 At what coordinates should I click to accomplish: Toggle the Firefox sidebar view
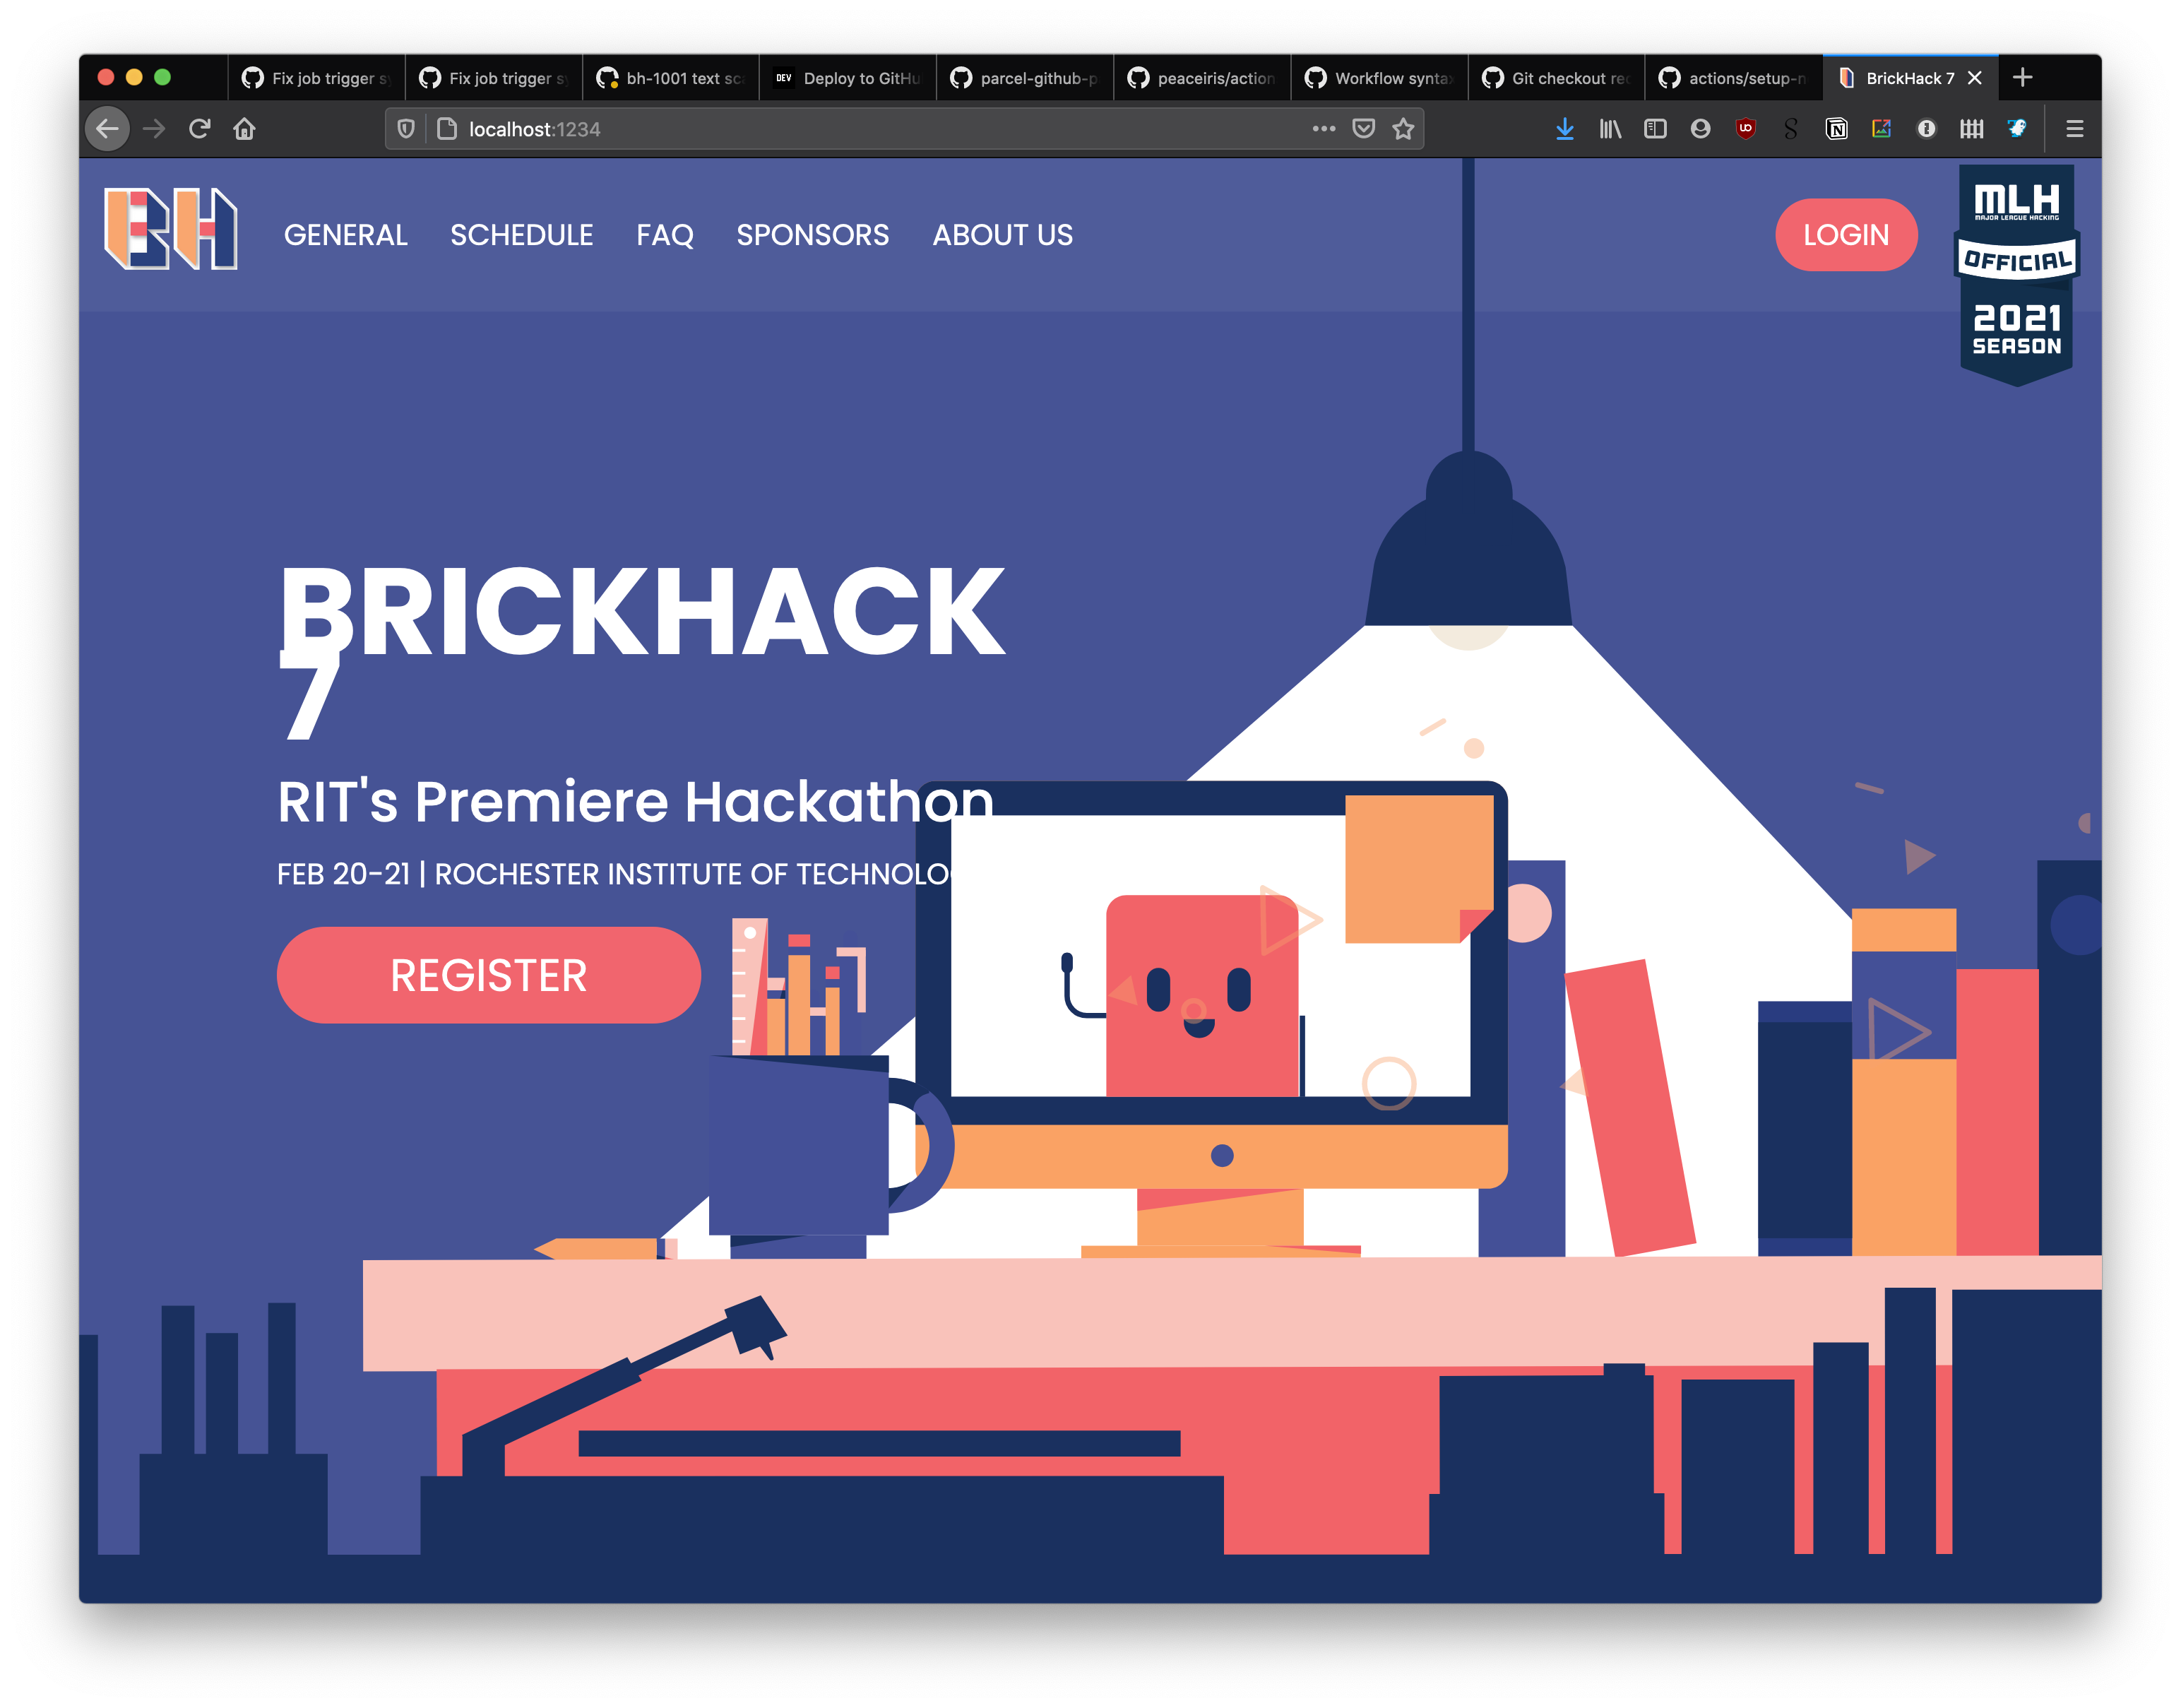pos(1655,129)
